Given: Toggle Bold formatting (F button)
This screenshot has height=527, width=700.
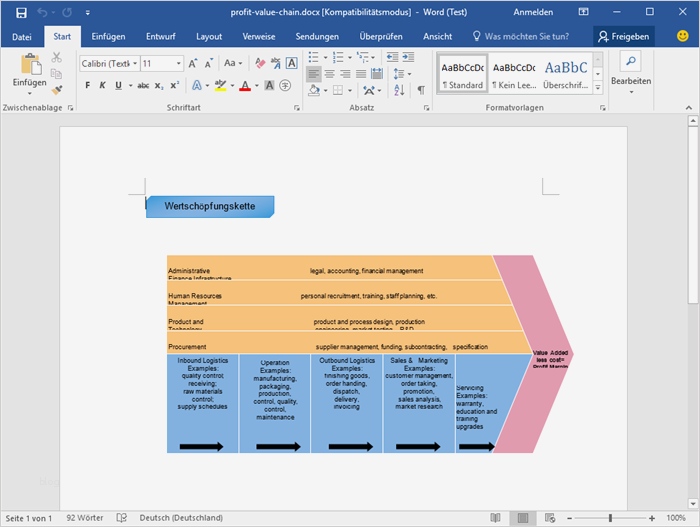Looking at the screenshot, I should click(x=88, y=86).
